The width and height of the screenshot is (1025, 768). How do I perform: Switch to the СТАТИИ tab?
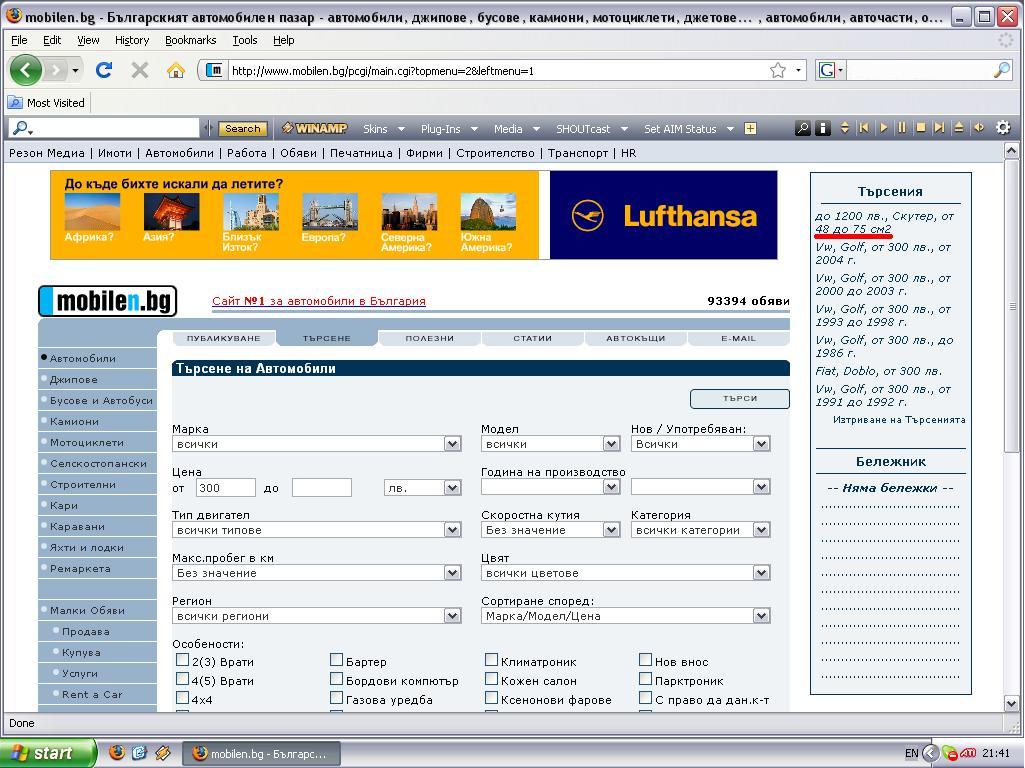coord(532,338)
